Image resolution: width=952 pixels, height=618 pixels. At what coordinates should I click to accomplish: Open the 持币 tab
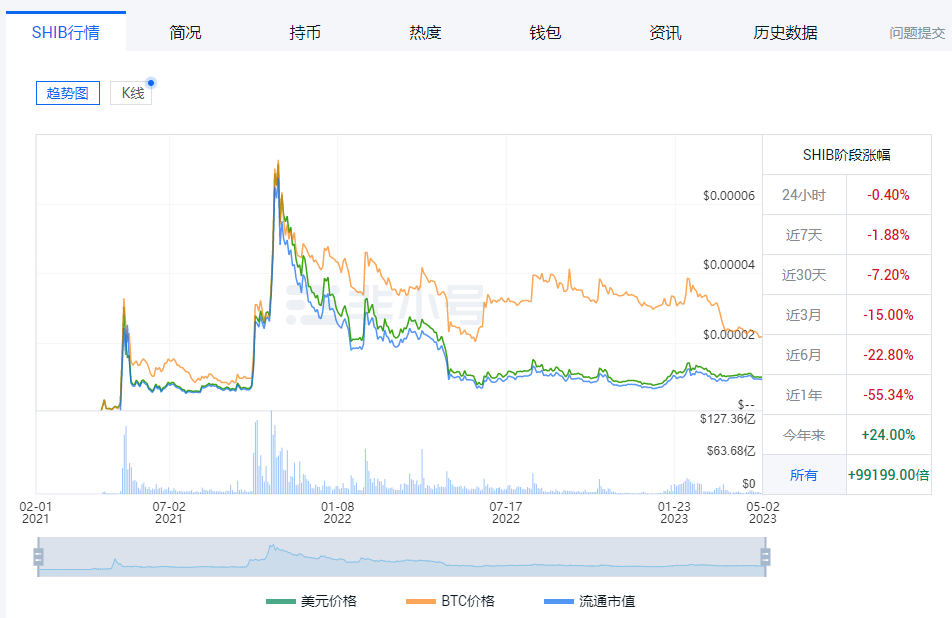point(305,32)
